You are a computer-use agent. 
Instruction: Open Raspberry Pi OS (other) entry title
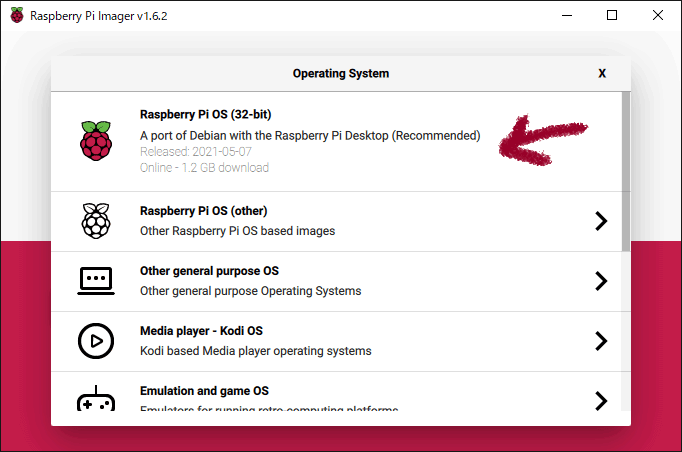tap(204, 211)
